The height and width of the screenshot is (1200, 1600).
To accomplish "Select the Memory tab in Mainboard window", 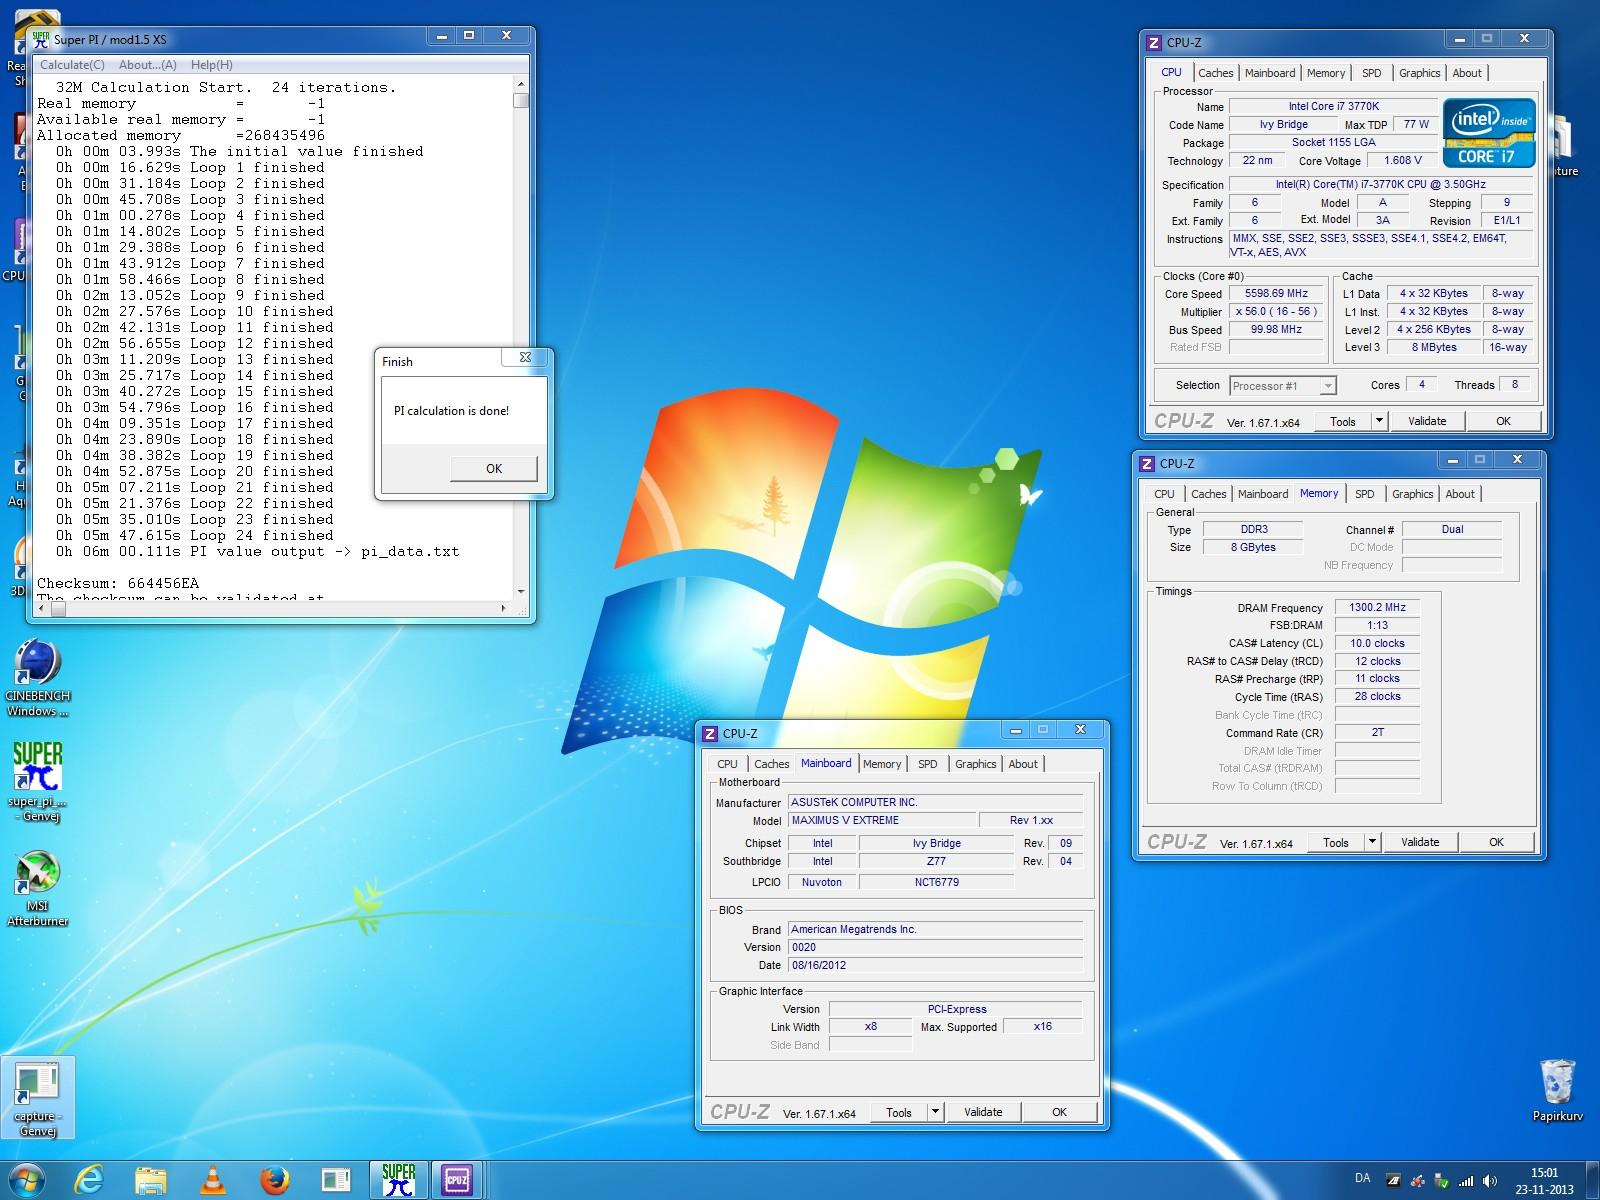I will tap(881, 764).
